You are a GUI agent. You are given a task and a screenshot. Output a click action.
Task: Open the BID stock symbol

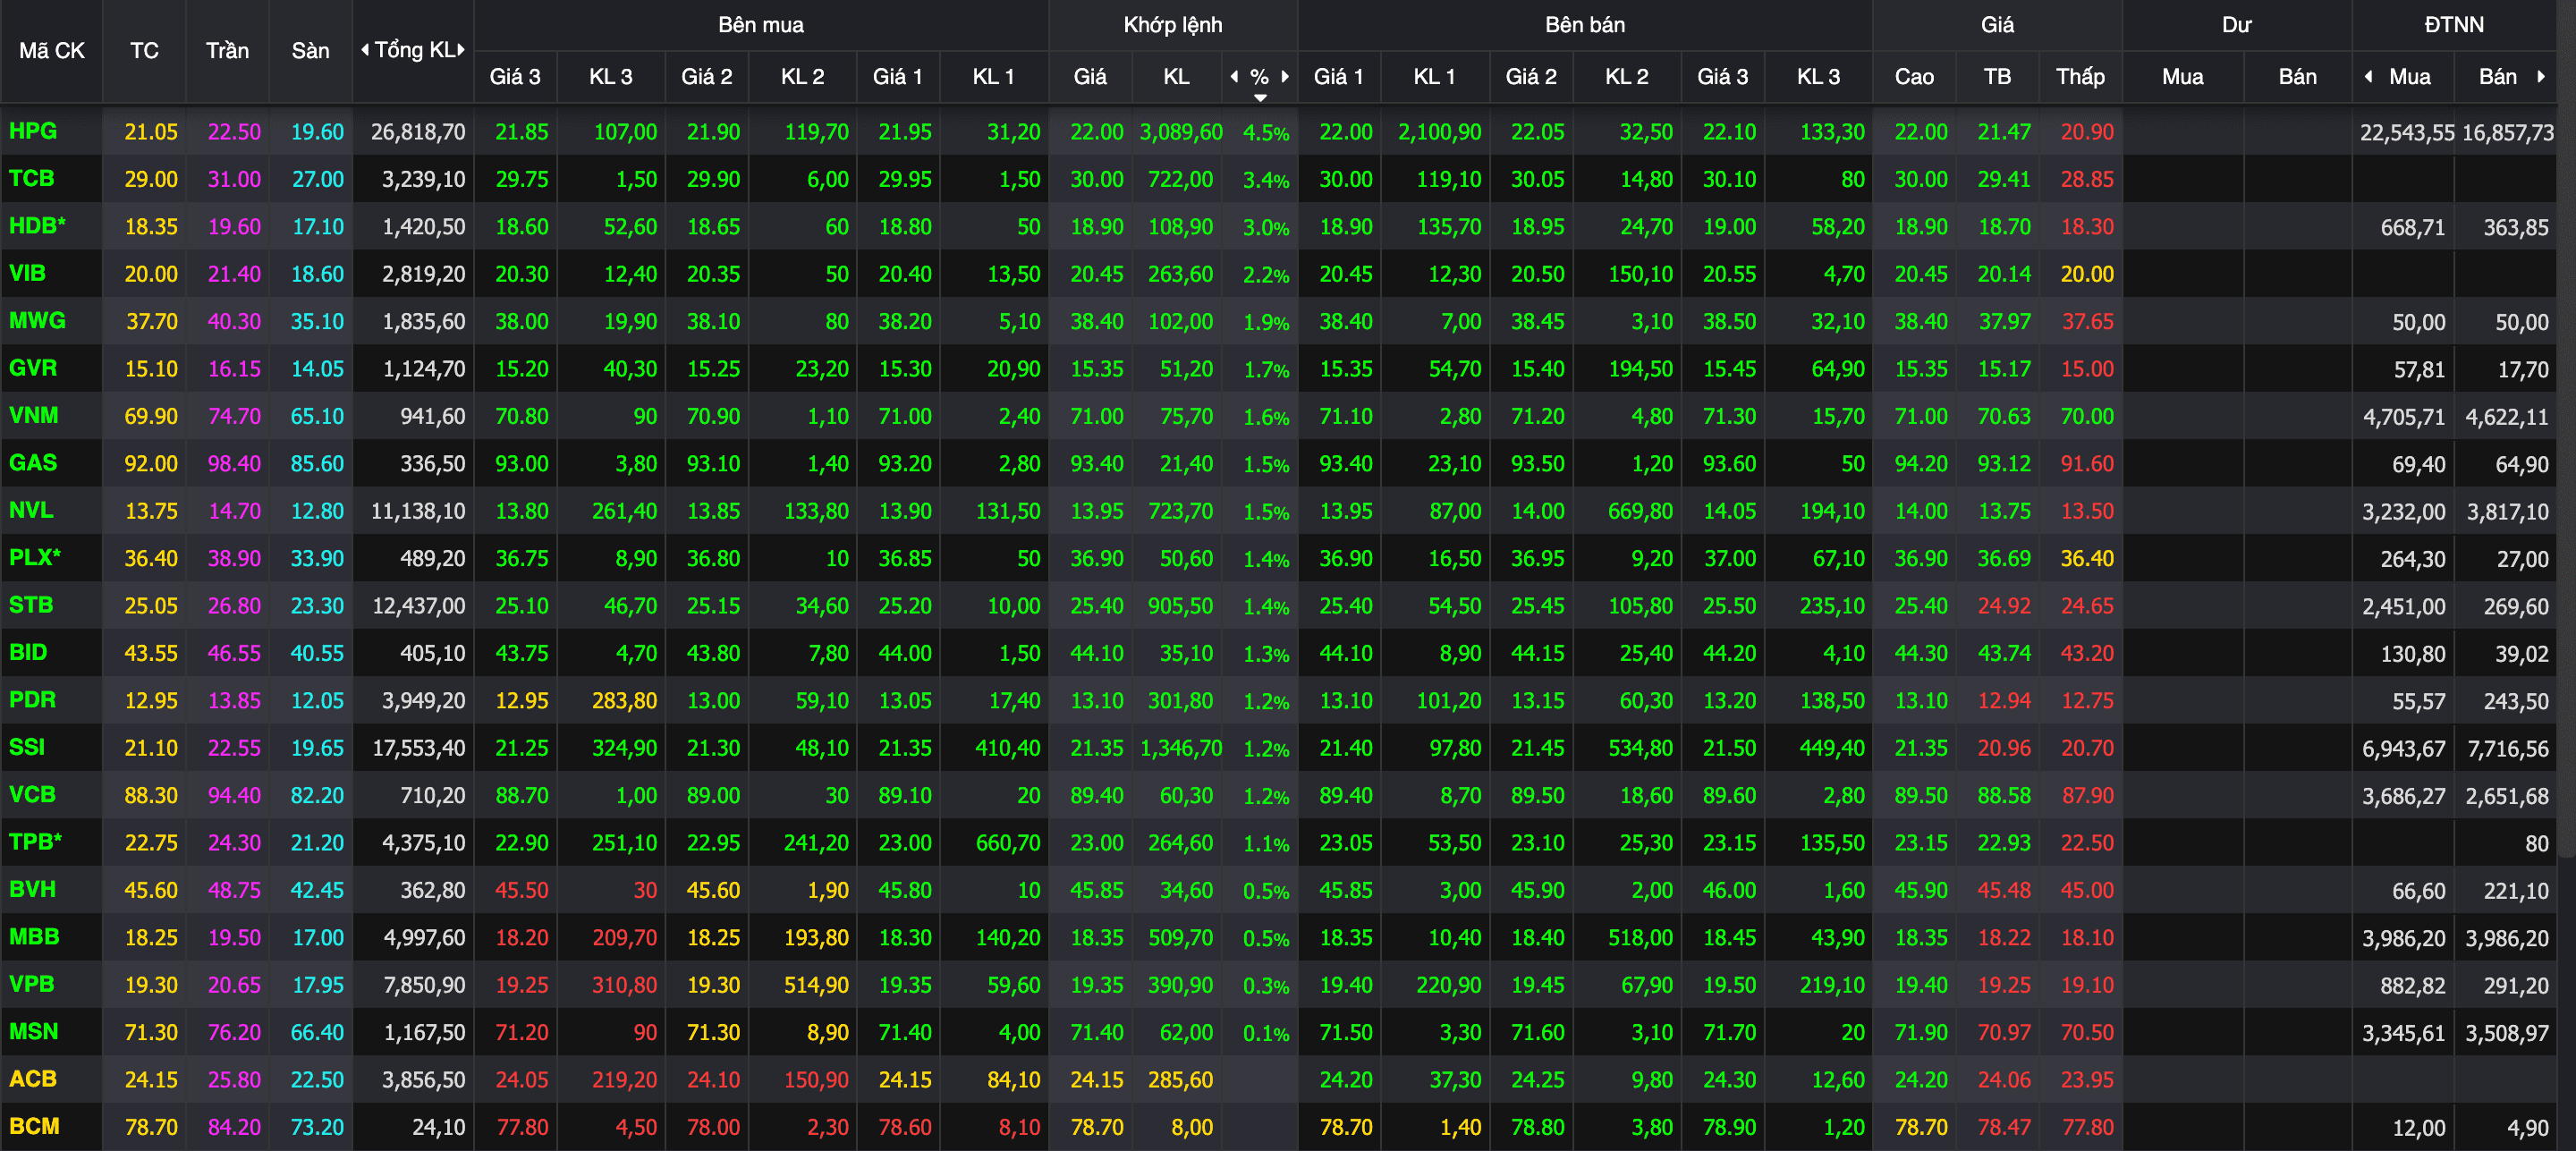click(28, 652)
